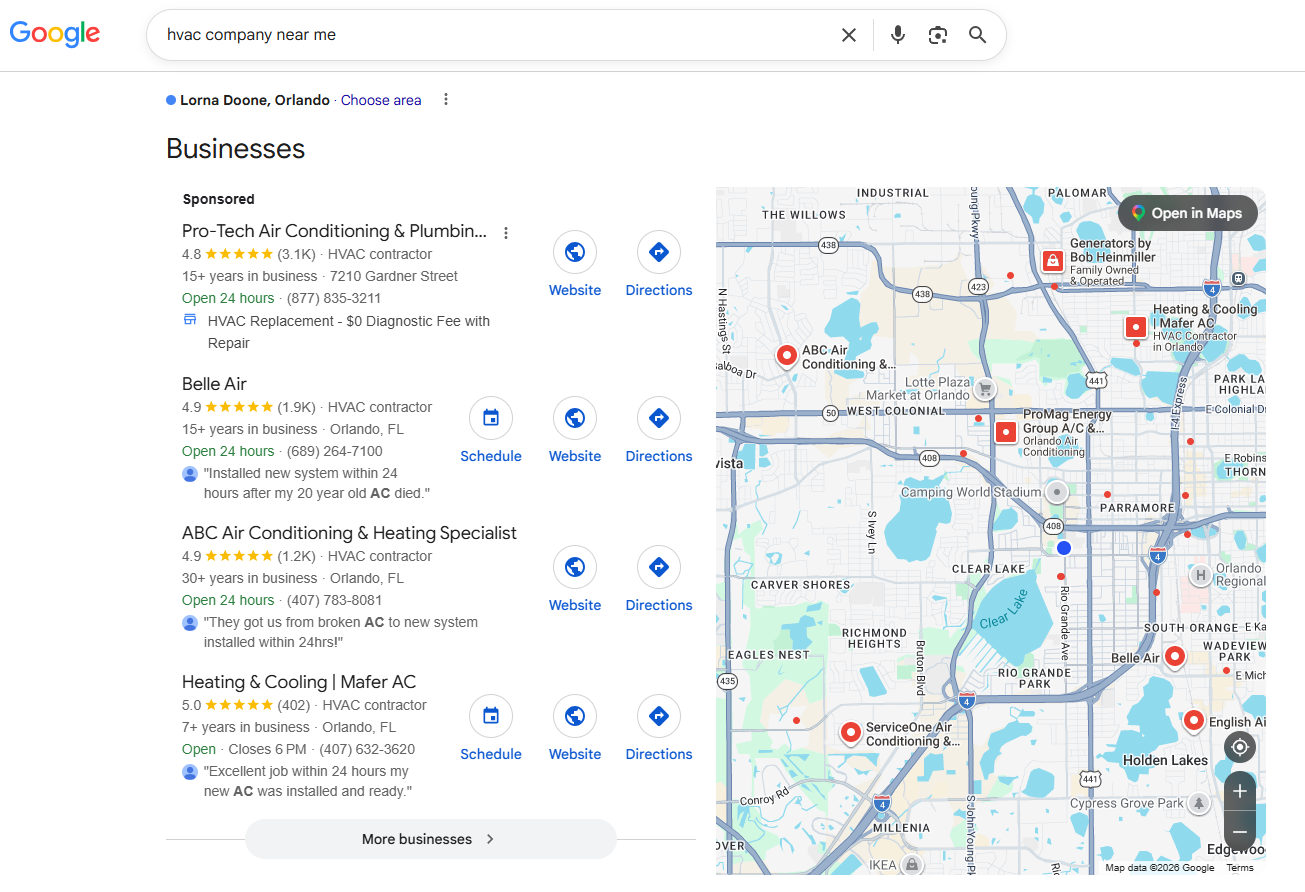Go to Google homepage via logo

click(x=55, y=34)
